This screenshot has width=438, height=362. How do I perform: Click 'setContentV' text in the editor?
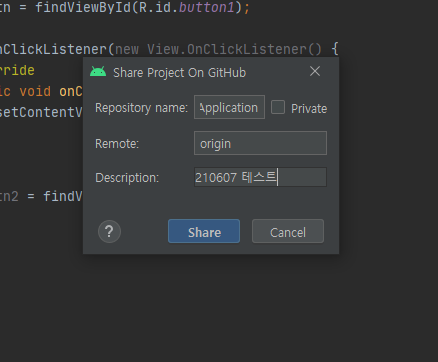click(x=41, y=112)
